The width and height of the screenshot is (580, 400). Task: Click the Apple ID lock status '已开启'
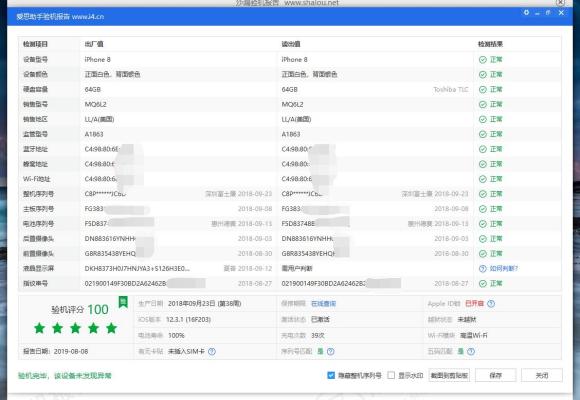[x=474, y=303]
